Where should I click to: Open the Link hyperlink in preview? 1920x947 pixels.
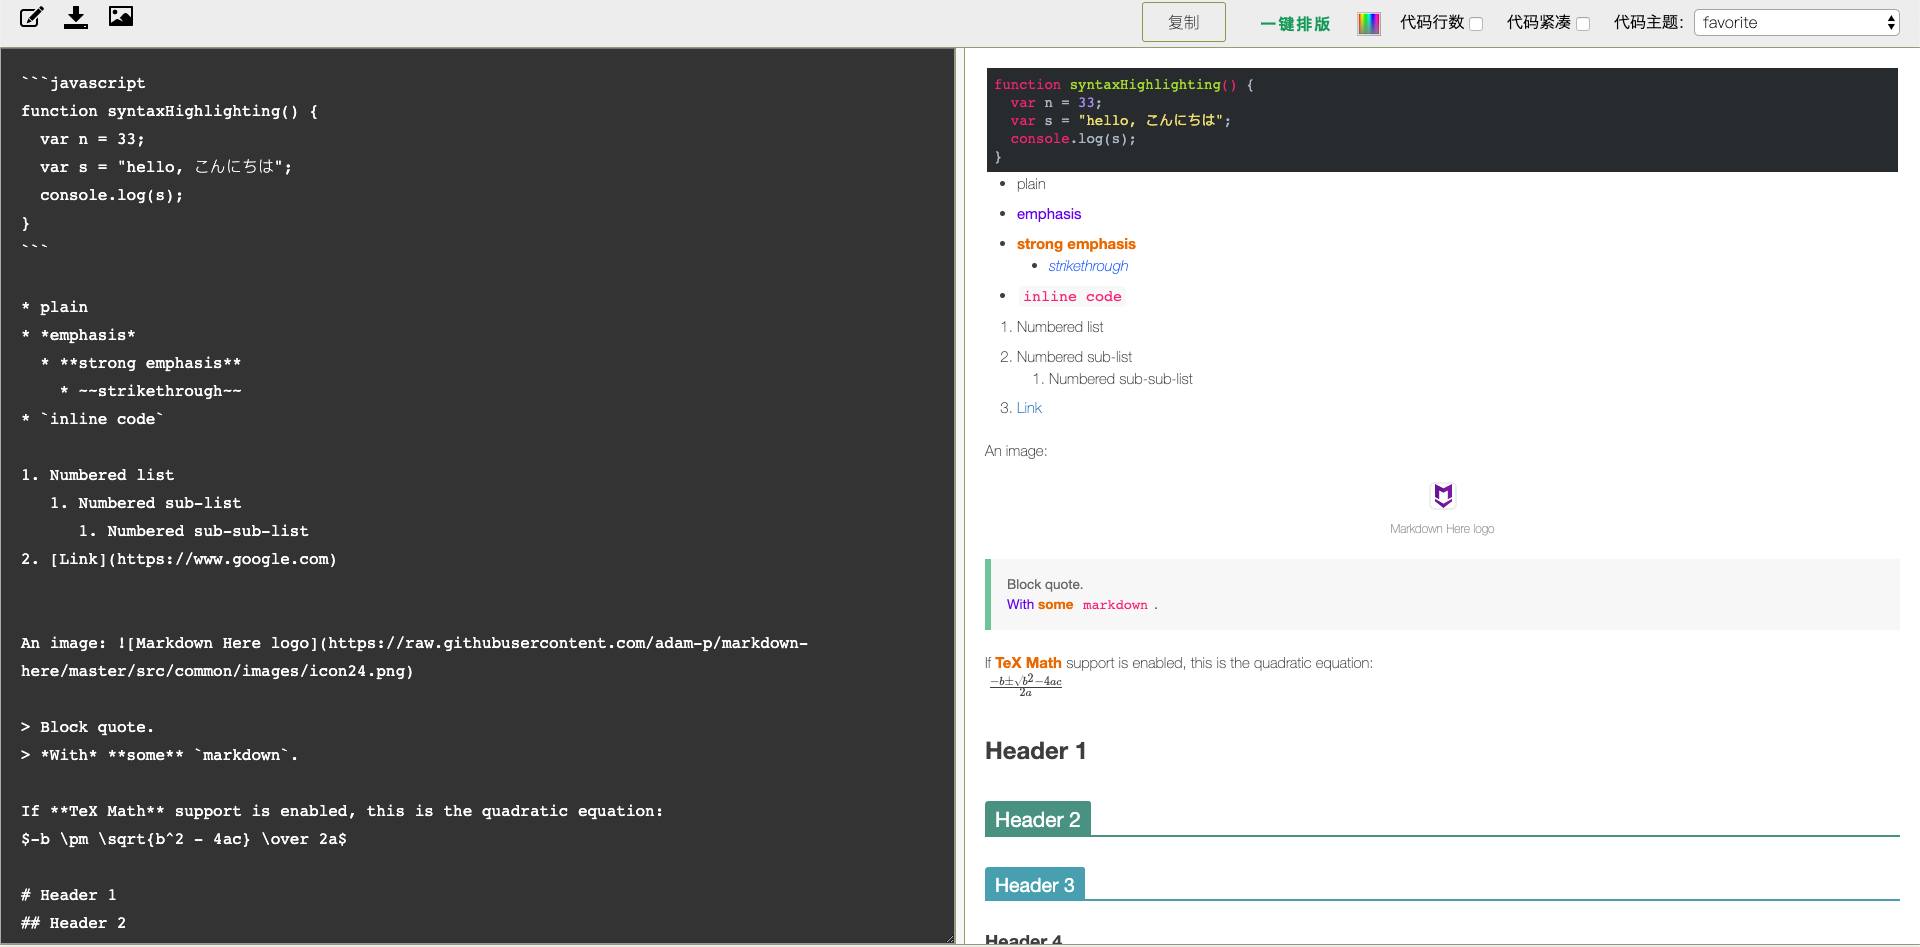click(1029, 408)
